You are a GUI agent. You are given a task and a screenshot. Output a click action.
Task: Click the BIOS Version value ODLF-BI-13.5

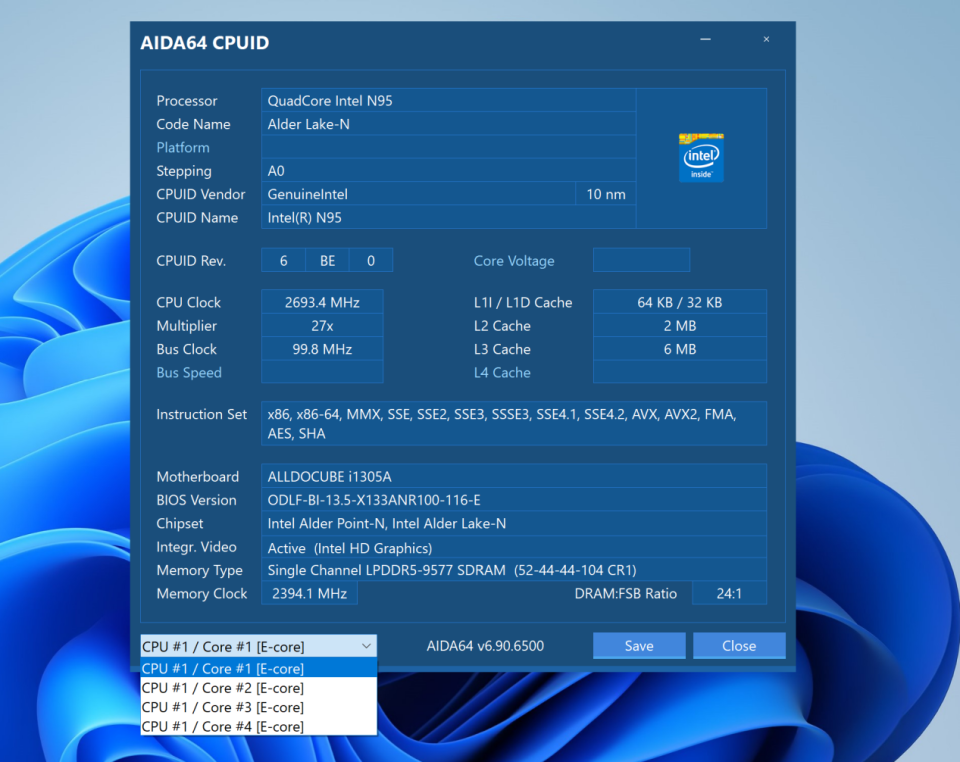coord(514,499)
